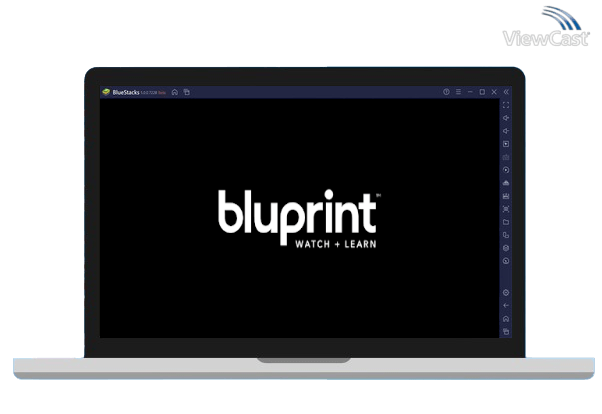Image resolution: width=602 pixels, height=414 pixels.
Task: Open BlueStacks settings gear in sidebar
Action: click(x=506, y=293)
